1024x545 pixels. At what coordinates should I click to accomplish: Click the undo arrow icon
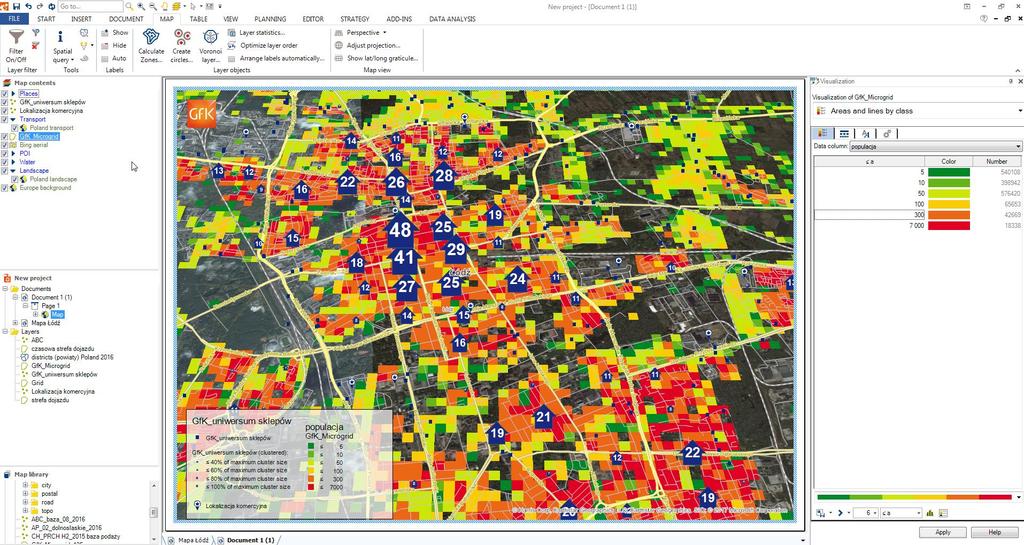pos(29,7)
